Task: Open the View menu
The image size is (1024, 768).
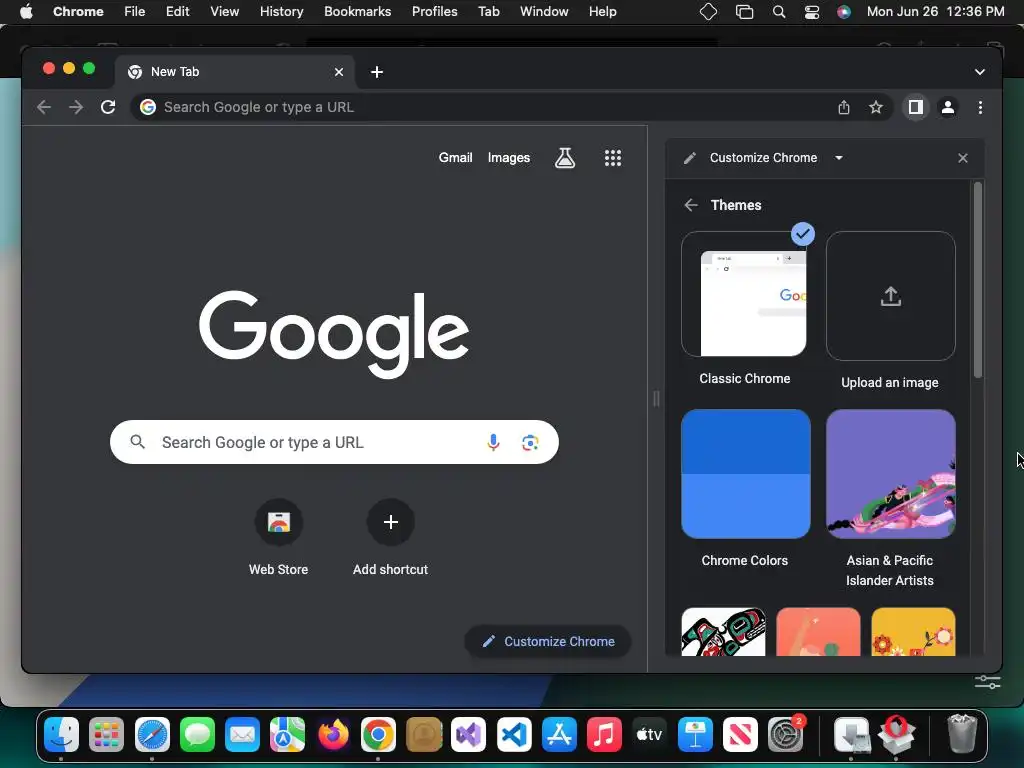Action: (x=224, y=12)
